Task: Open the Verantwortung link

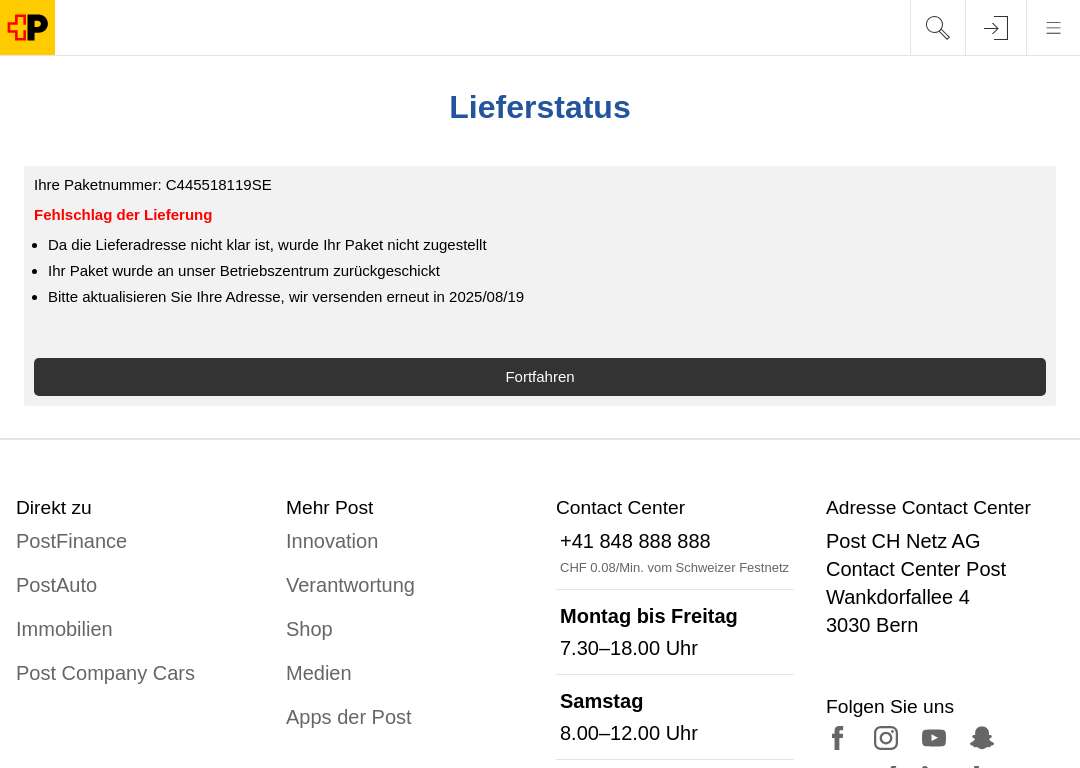Action: coord(351,585)
